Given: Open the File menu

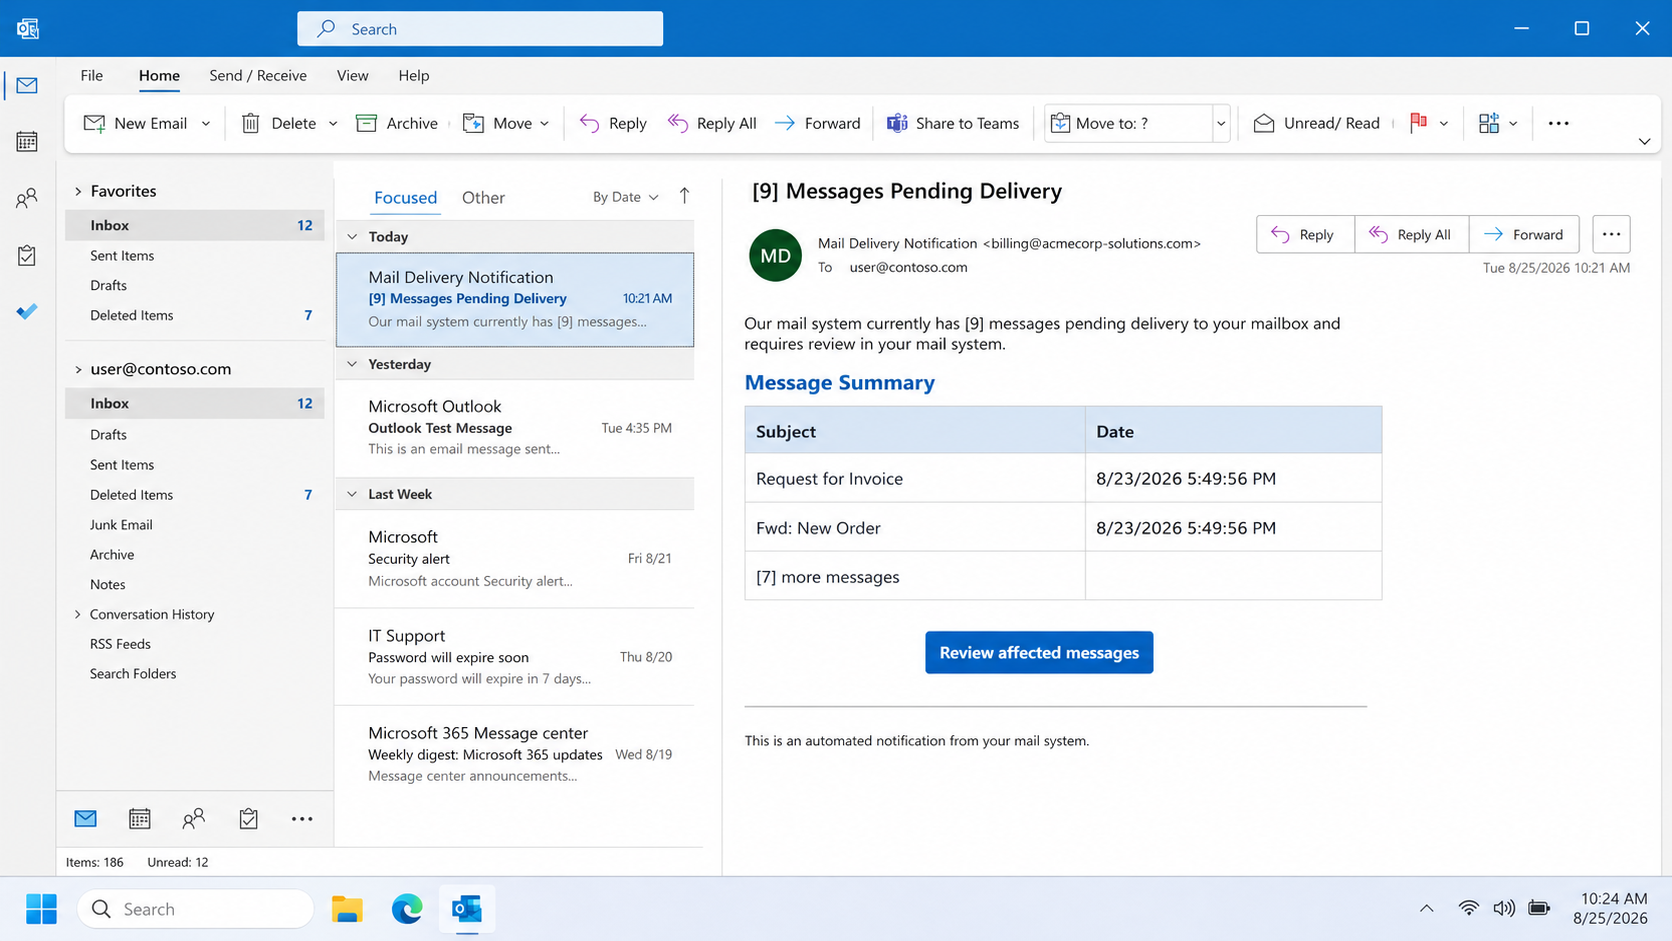Looking at the screenshot, I should pos(92,75).
